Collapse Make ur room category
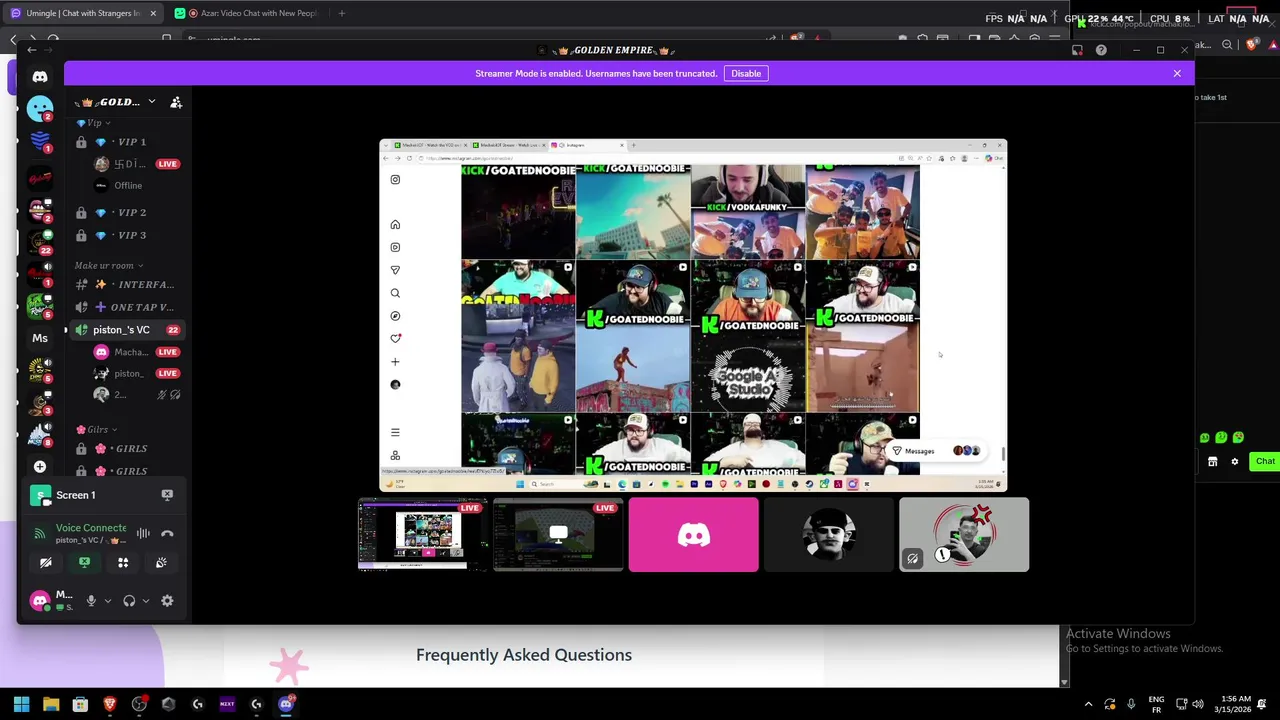1280x720 pixels. tap(108, 266)
